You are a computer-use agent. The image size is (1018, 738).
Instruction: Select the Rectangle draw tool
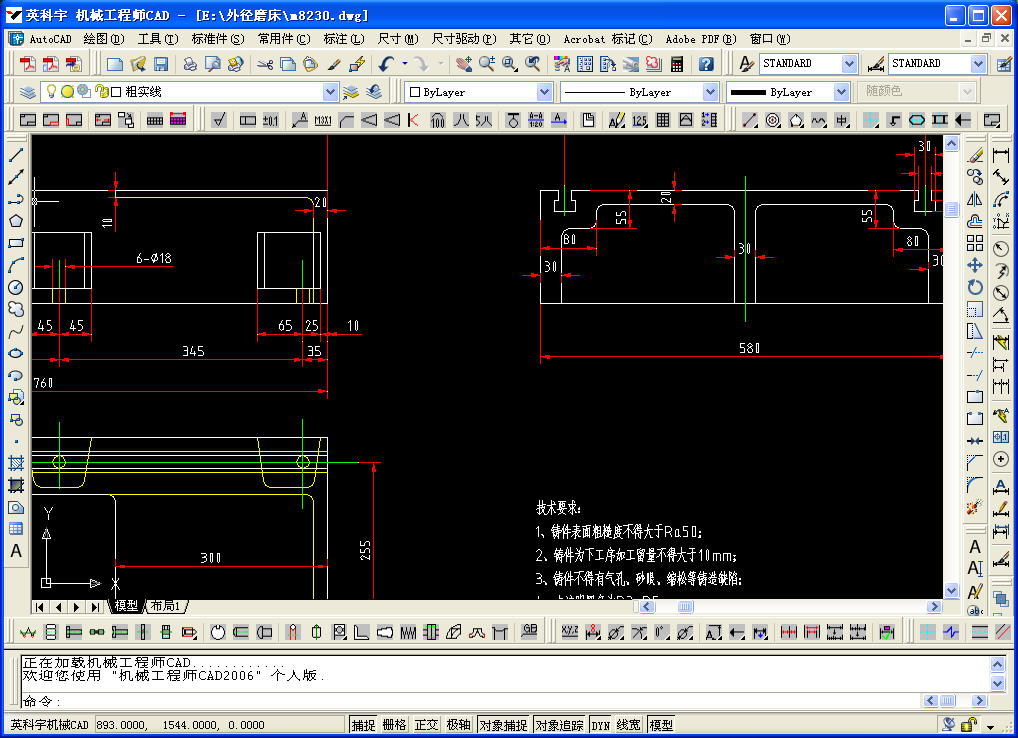[16, 243]
